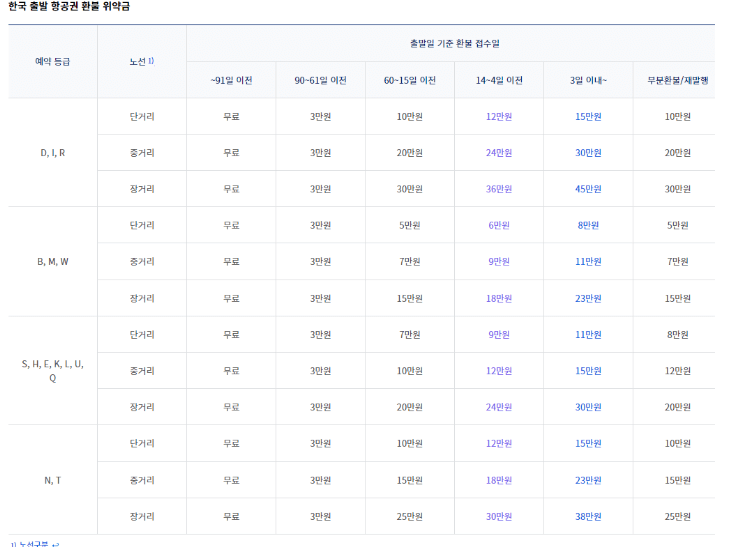Click 단거리 in the N, T group
The width and height of the screenshot is (734, 547).
point(142,443)
